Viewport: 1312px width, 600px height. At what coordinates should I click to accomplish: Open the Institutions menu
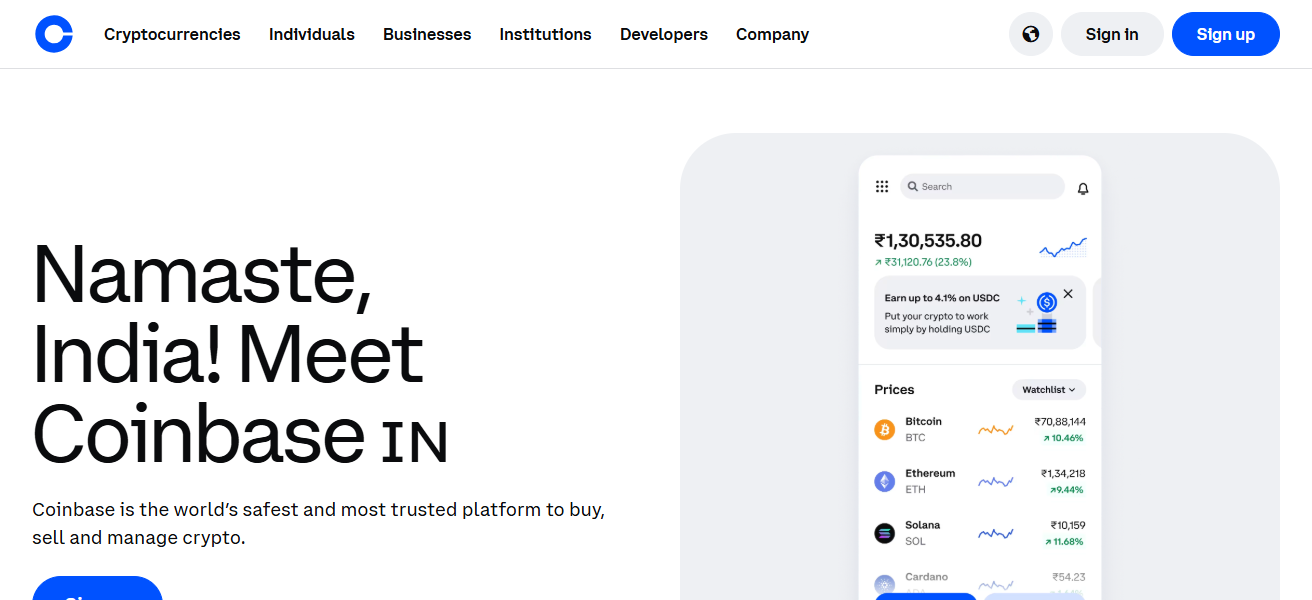[545, 34]
